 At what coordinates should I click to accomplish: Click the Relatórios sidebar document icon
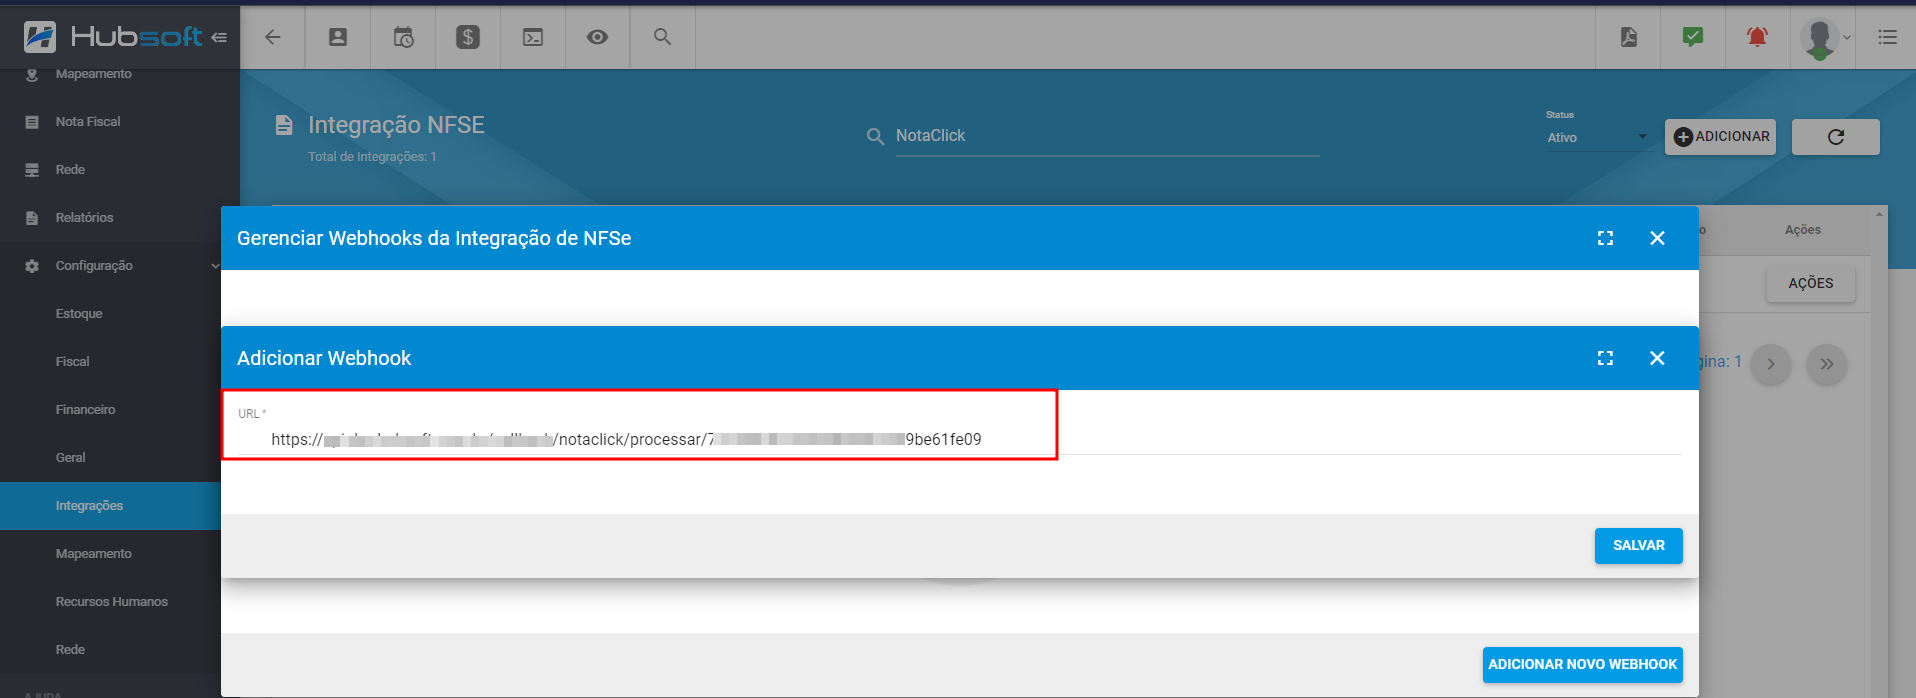32,218
